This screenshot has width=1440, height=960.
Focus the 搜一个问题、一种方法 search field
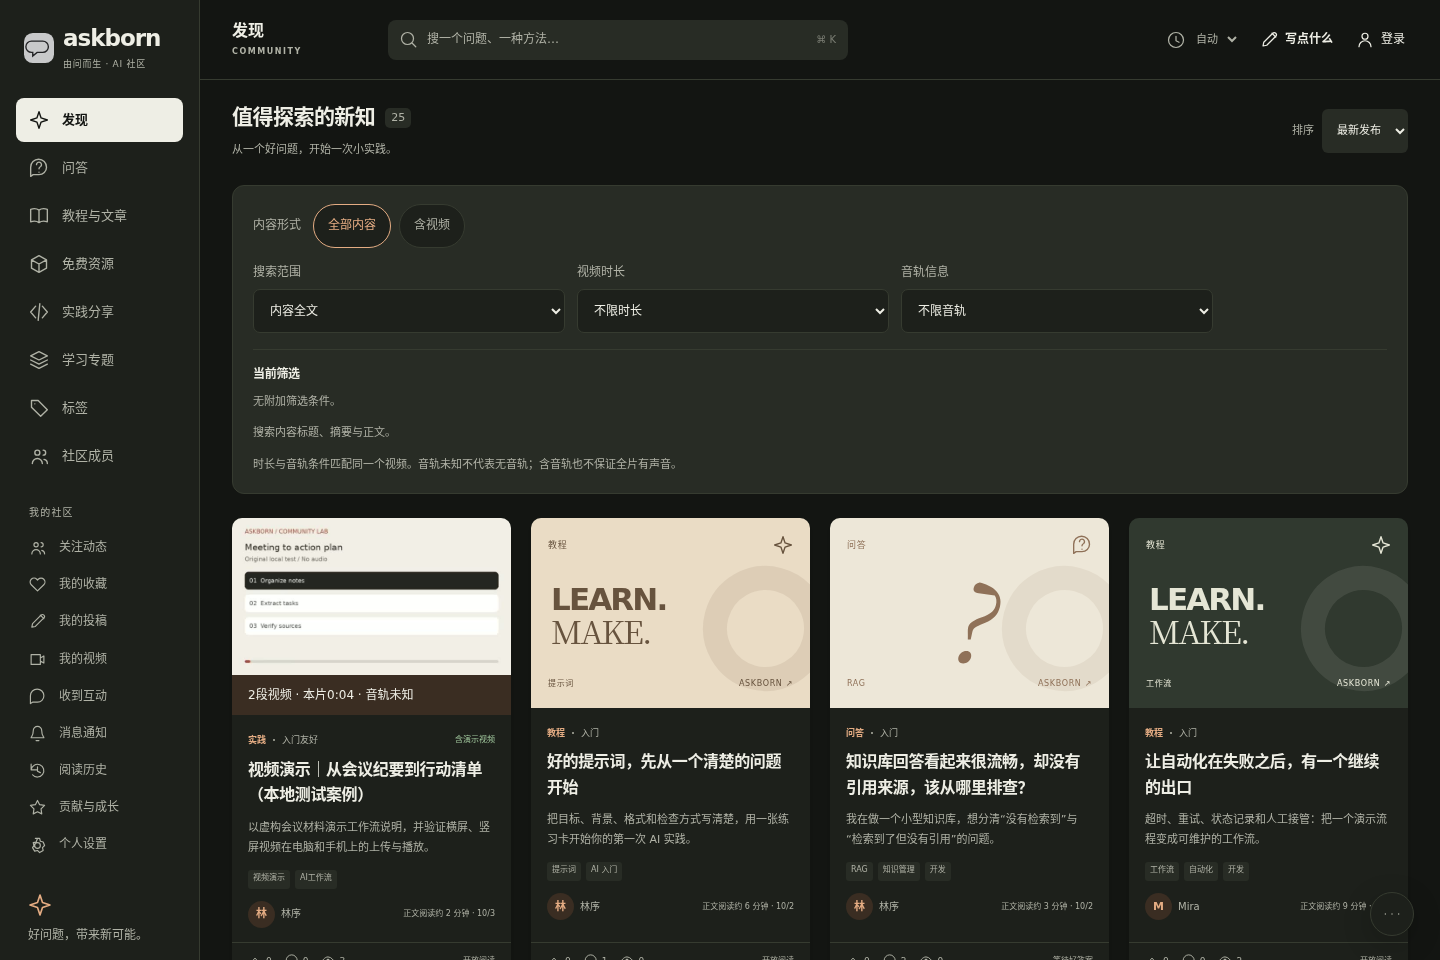pos(618,40)
